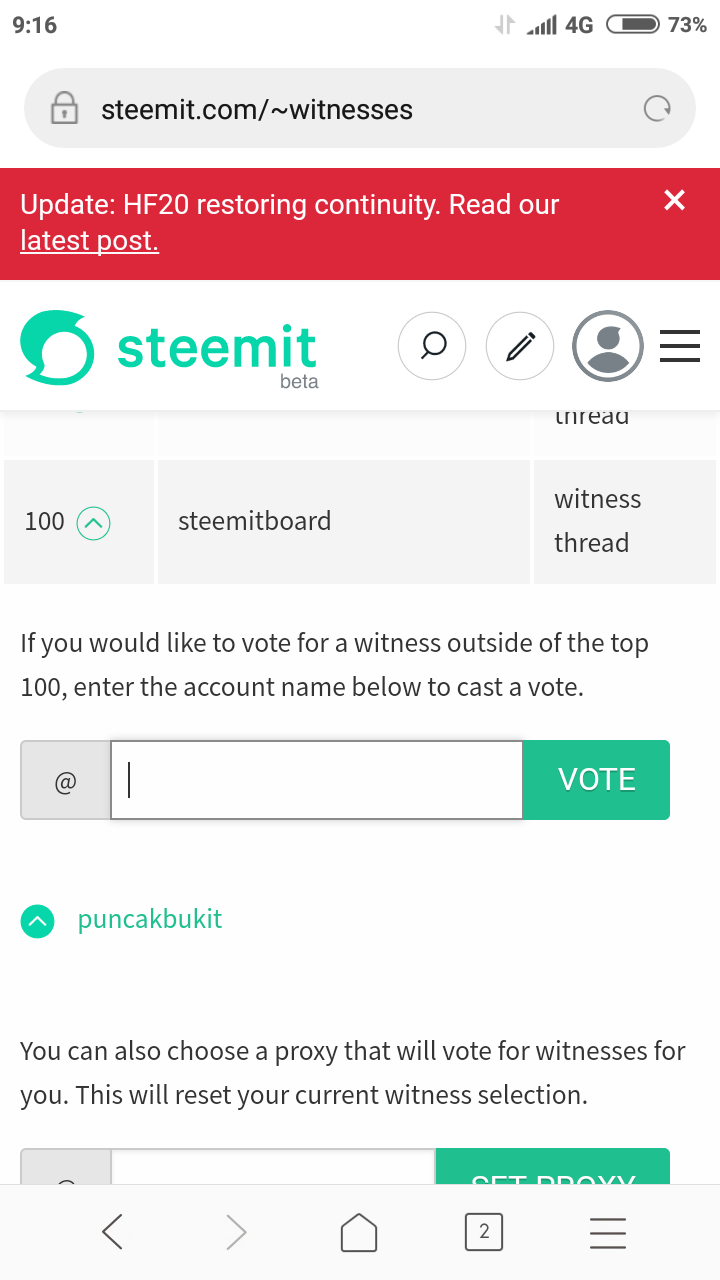
Task: Open the user profile avatar
Action: click(607, 346)
